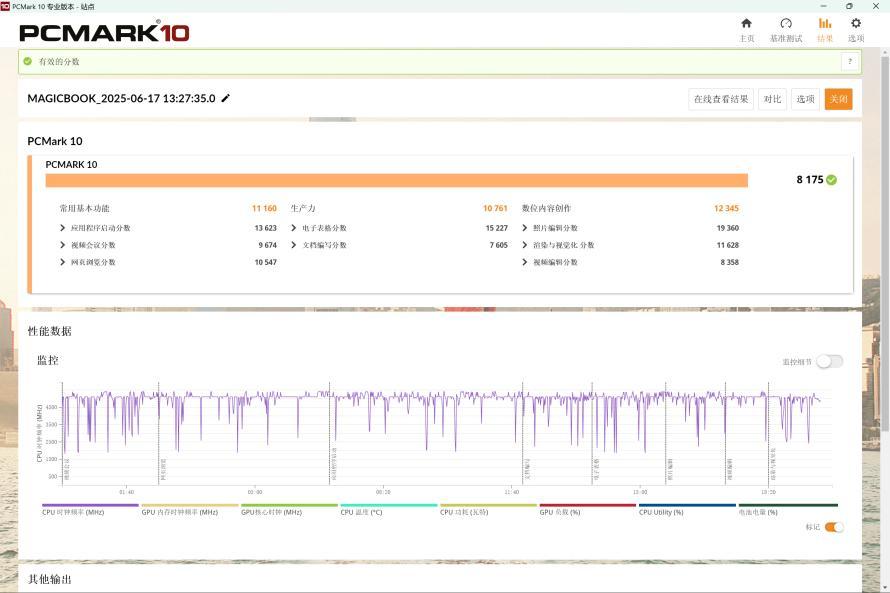Select 电池电量 (%) legend
The image size is (890, 593).
tap(788, 509)
